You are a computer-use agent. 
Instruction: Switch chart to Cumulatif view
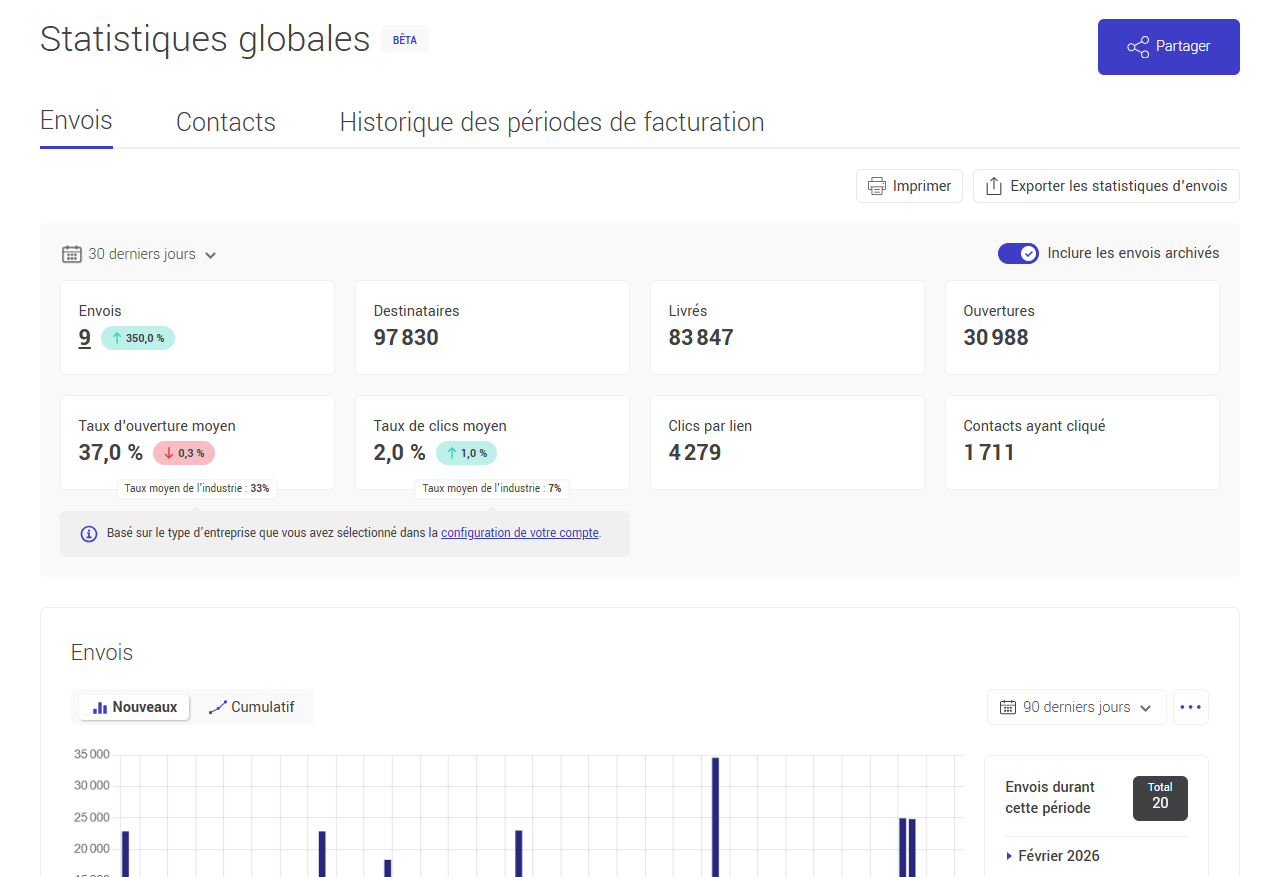252,707
